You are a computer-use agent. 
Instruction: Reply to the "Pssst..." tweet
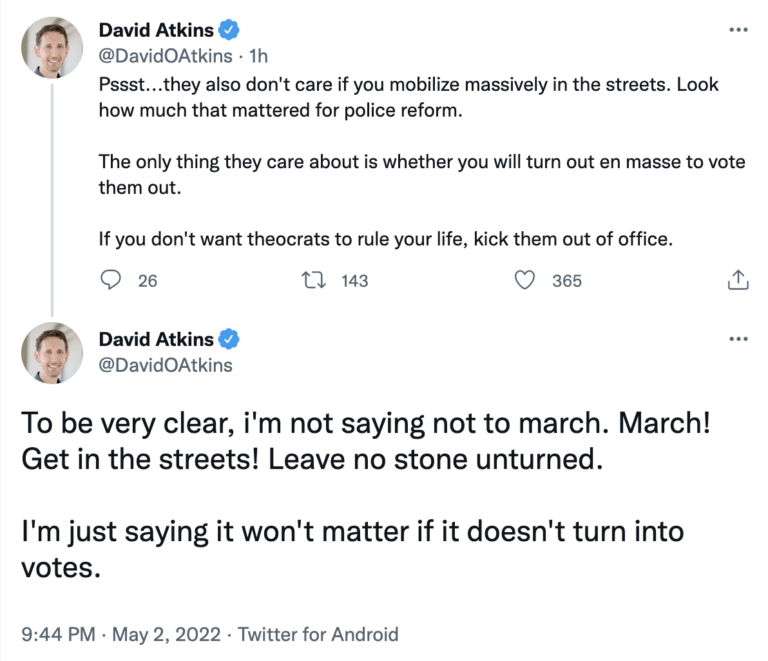point(111,281)
